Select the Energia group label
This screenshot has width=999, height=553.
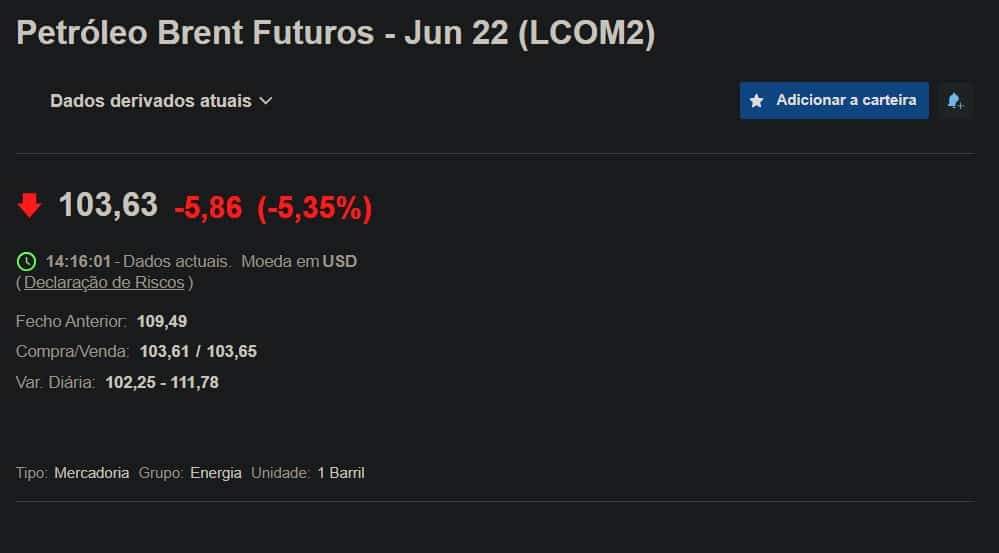216,473
